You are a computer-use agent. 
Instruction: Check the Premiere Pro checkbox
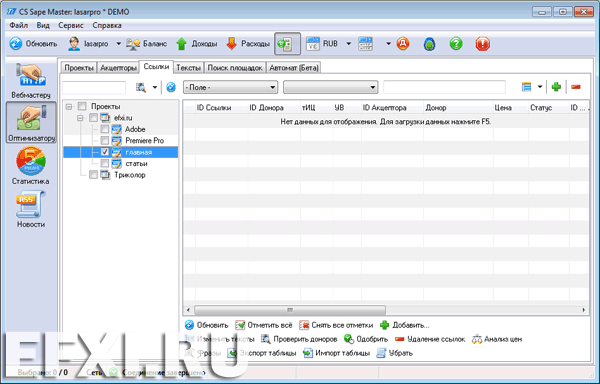pos(104,141)
